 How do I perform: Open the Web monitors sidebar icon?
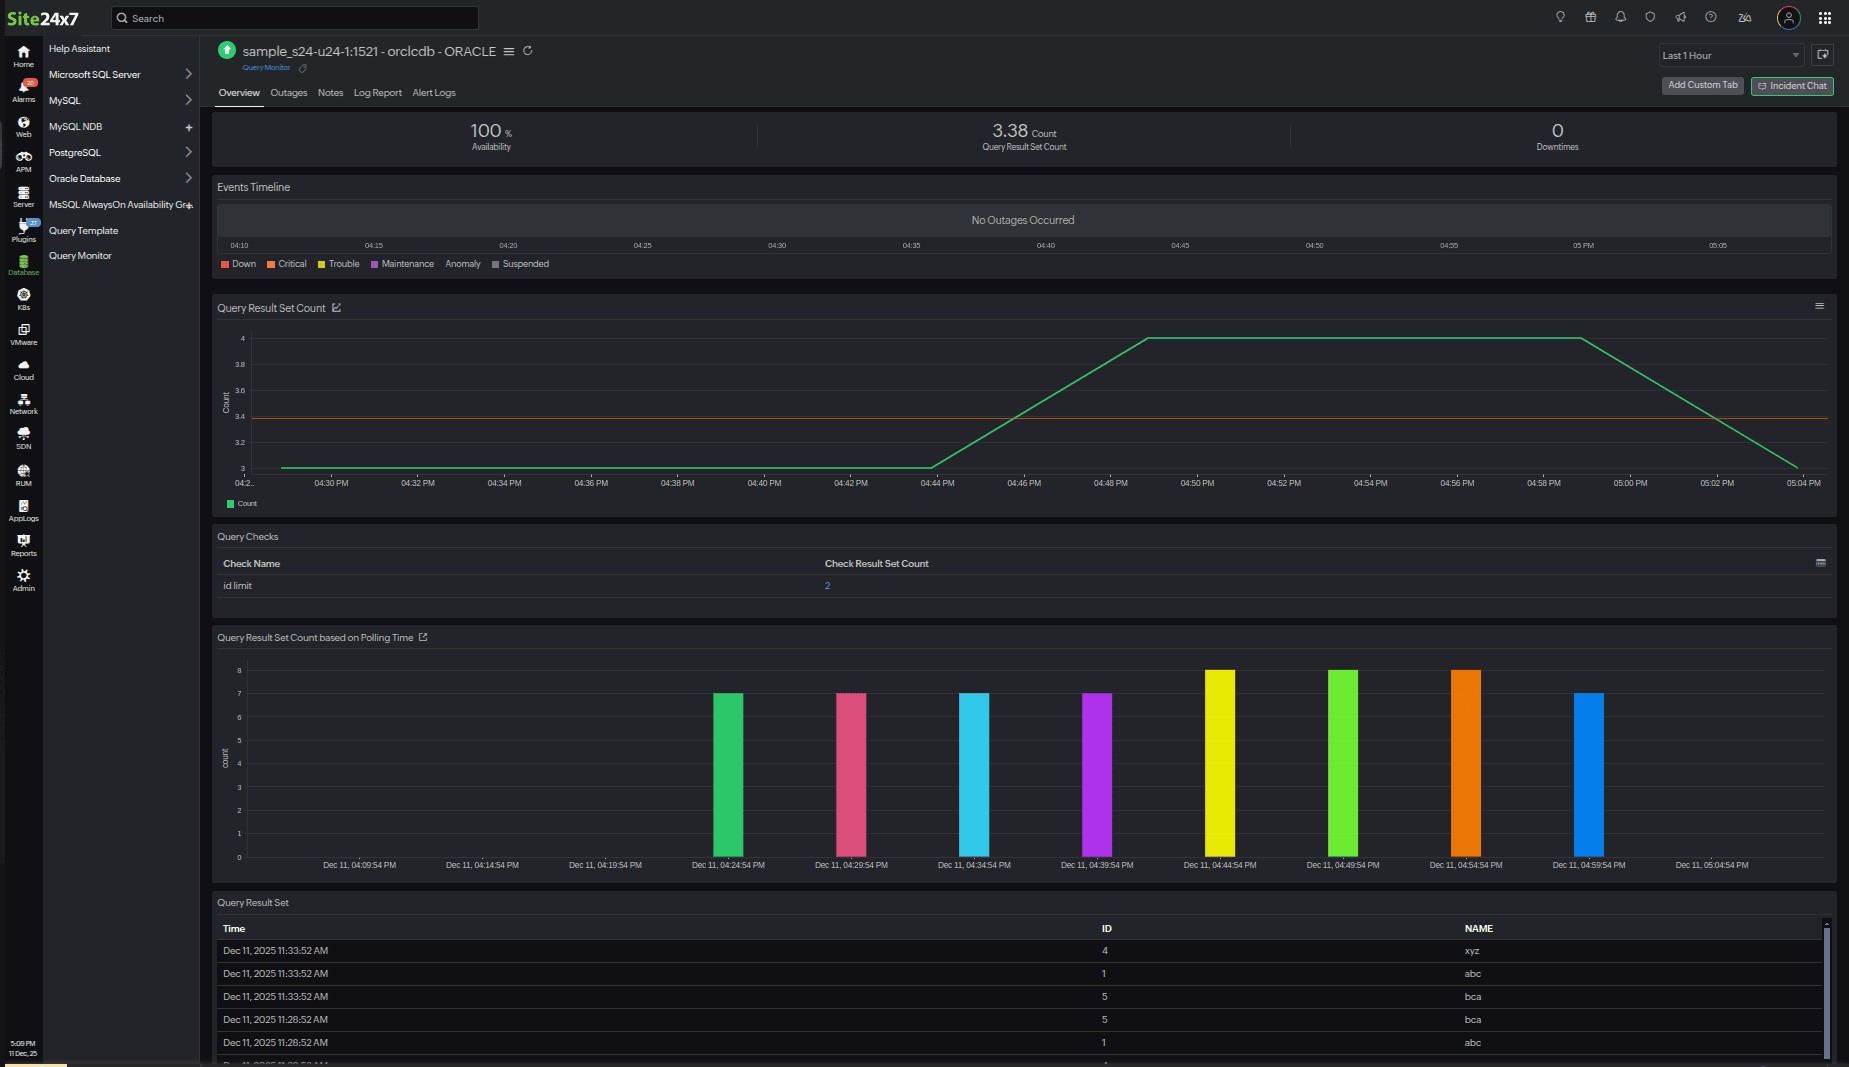(23, 126)
